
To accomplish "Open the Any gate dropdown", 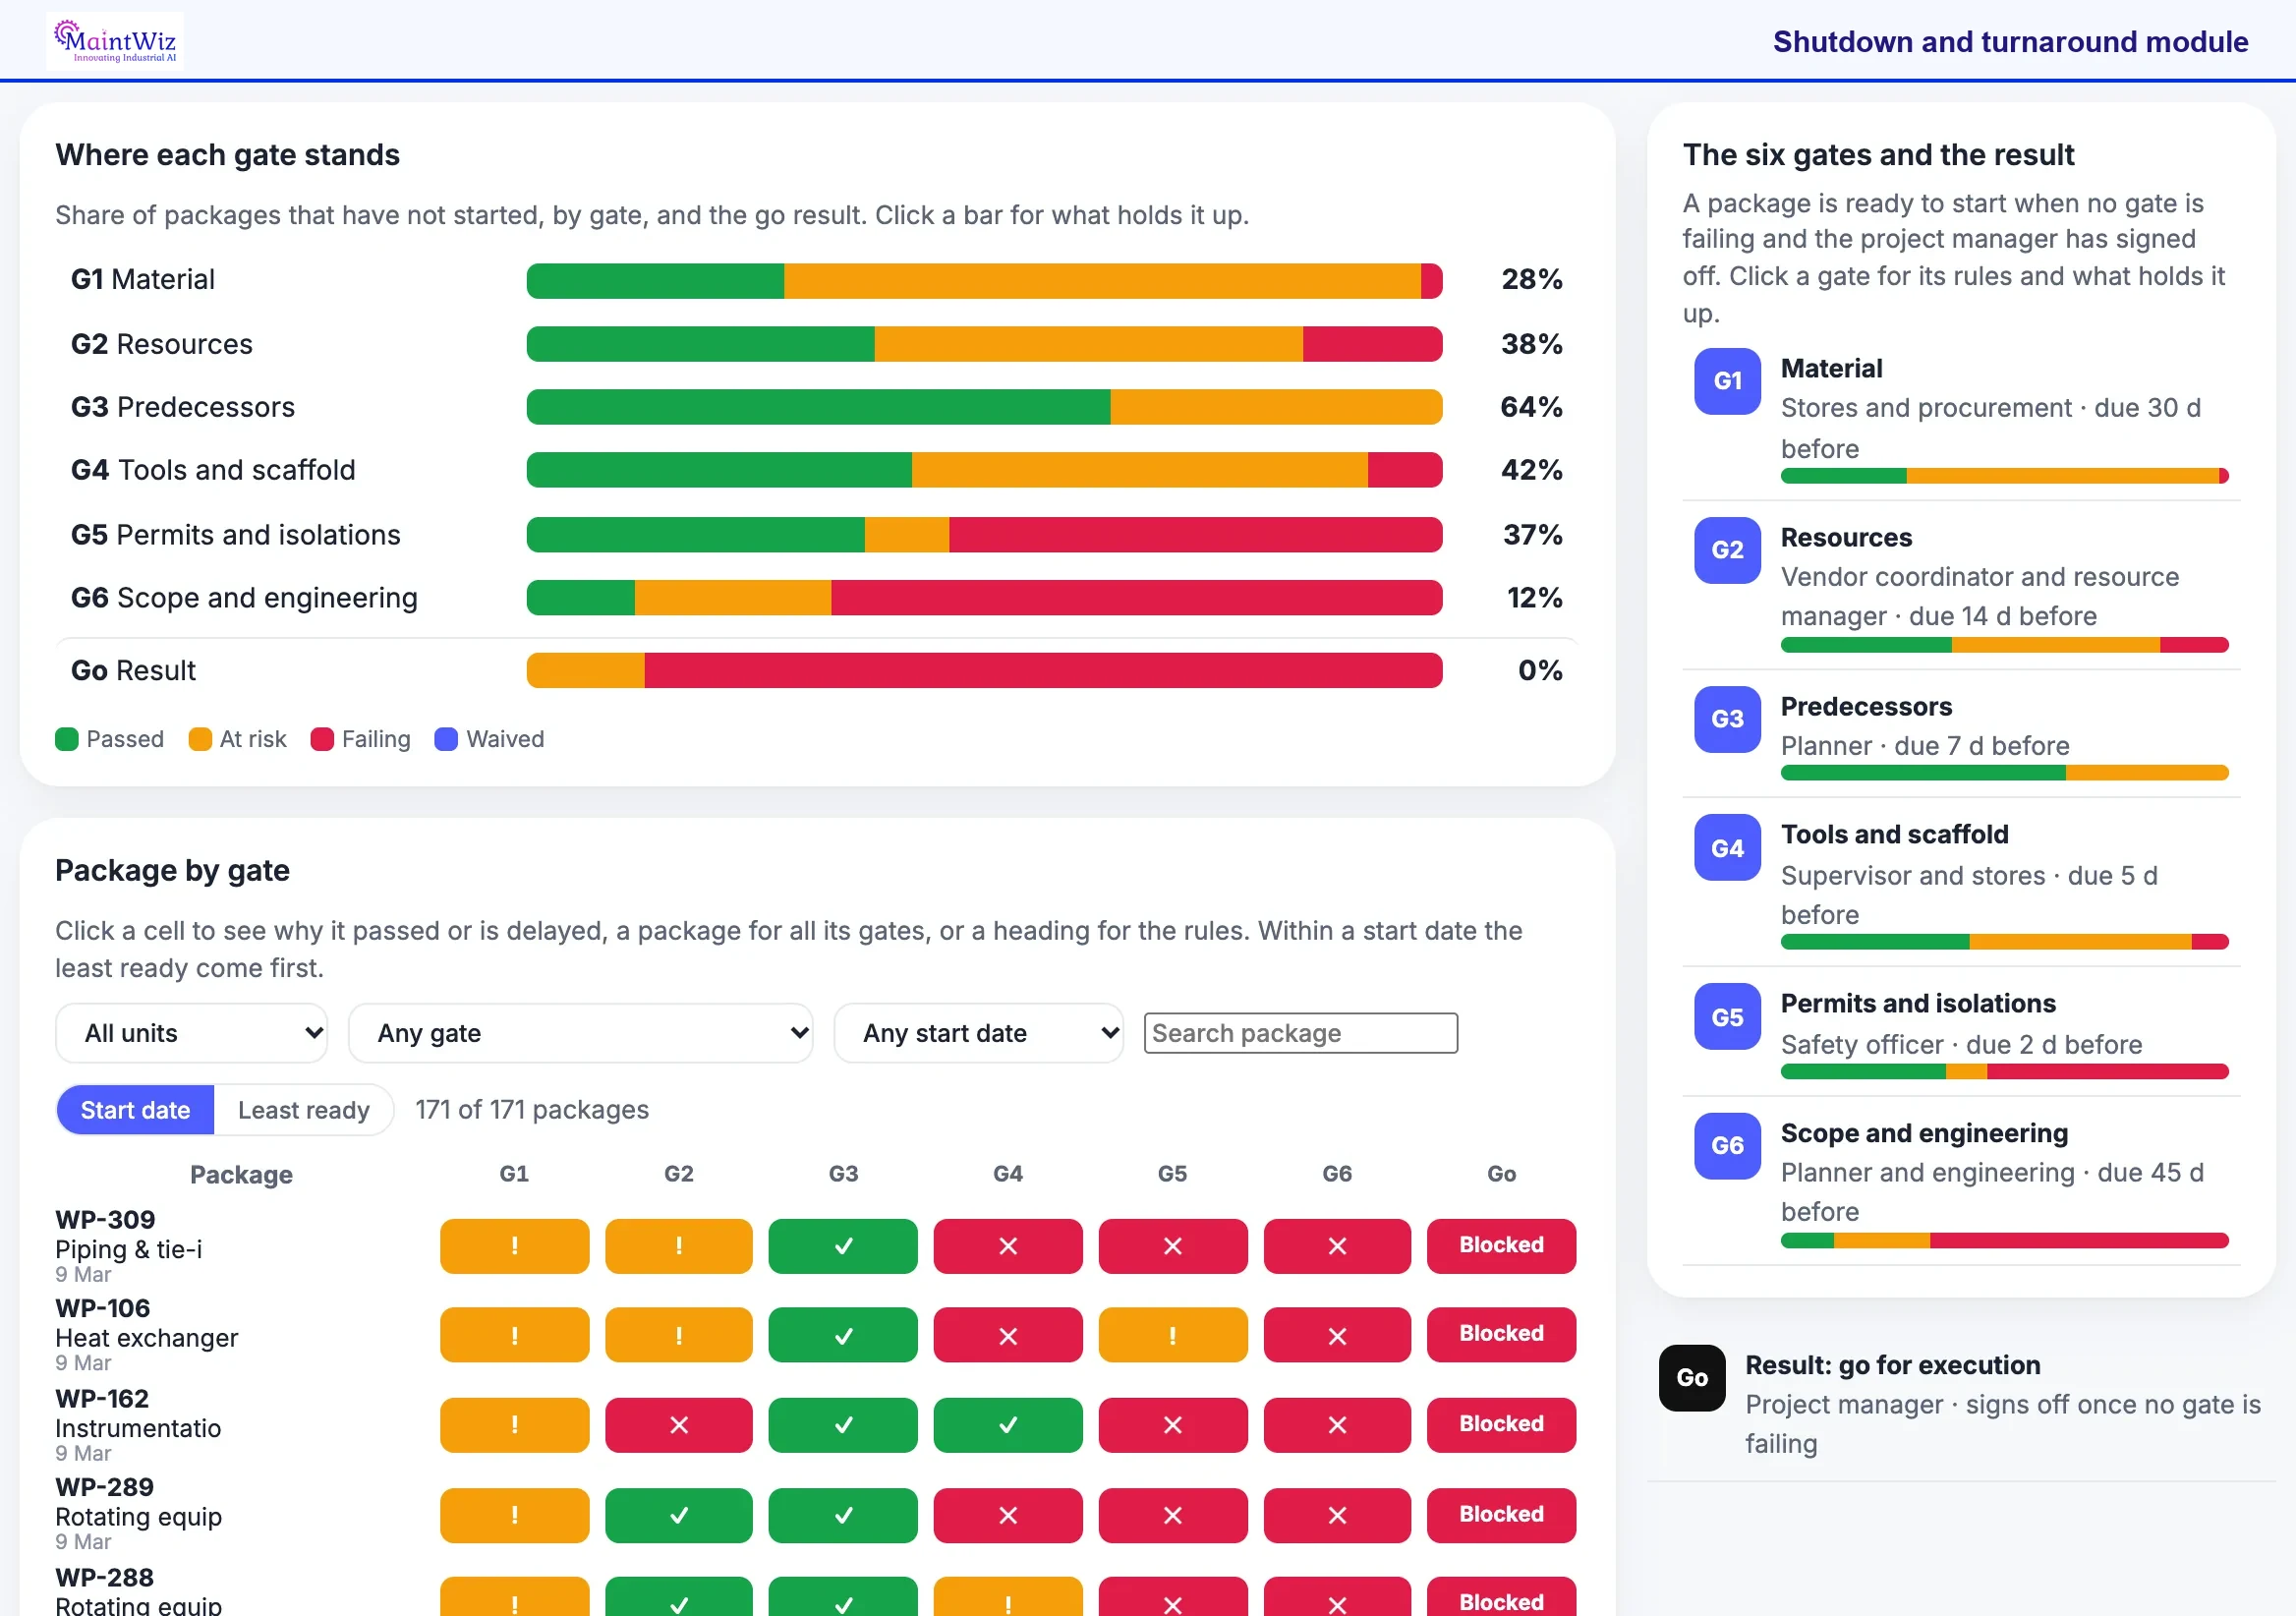I will coord(580,1033).
